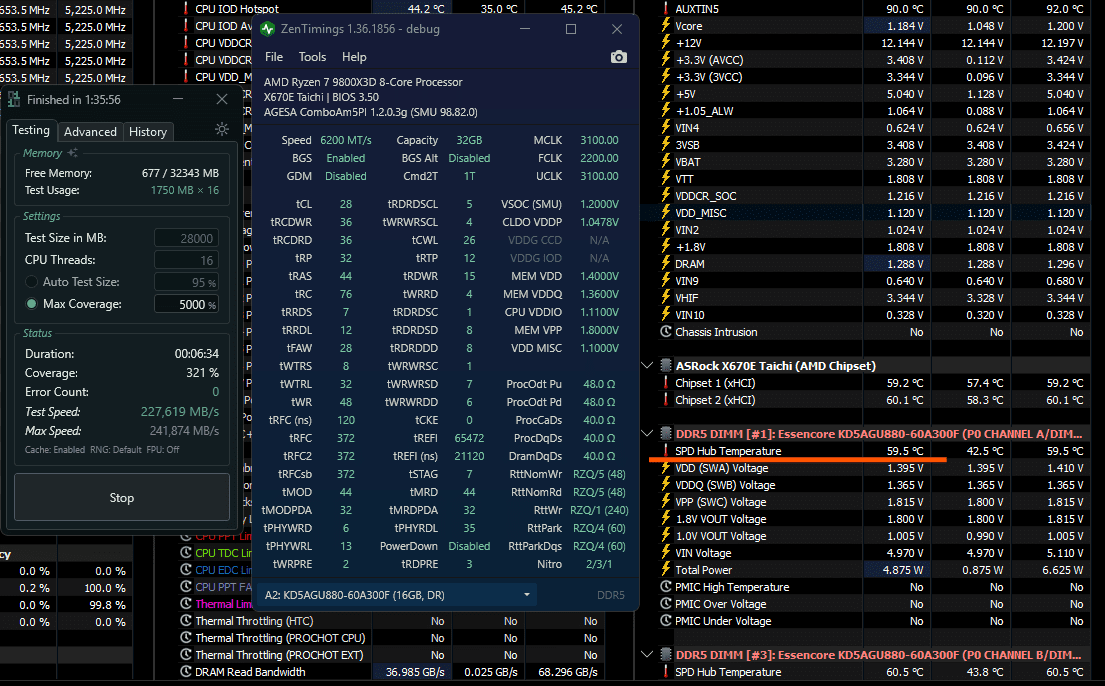1105x686 pixels.
Task: Click the Speed 6200 MT/s value in ZenTimings
Action: tap(345, 140)
